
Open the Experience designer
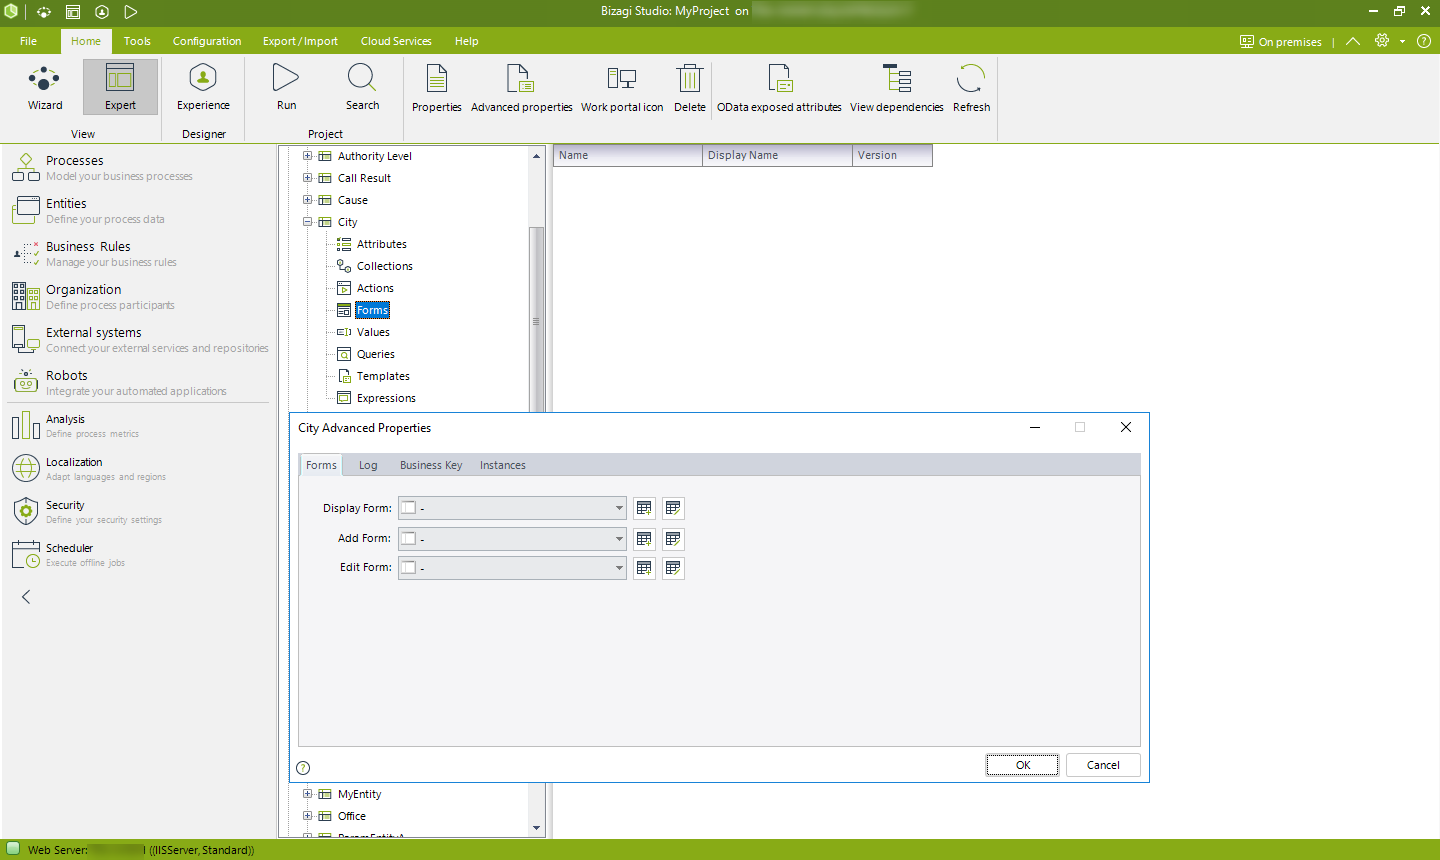point(203,87)
